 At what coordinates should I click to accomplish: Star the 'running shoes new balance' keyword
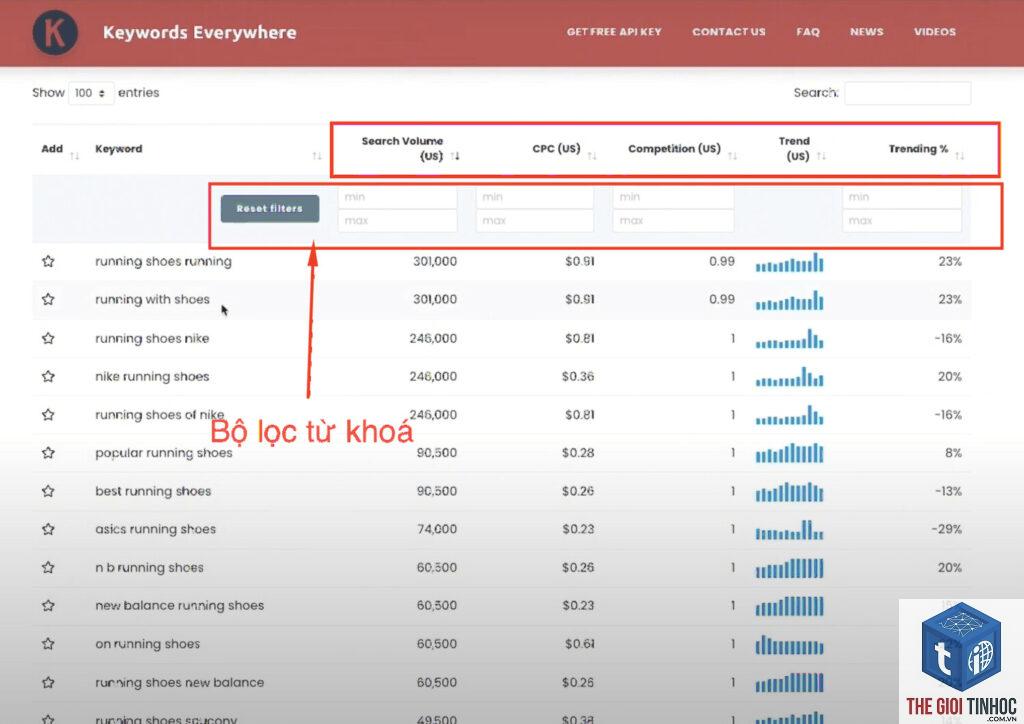click(x=48, y=682)
